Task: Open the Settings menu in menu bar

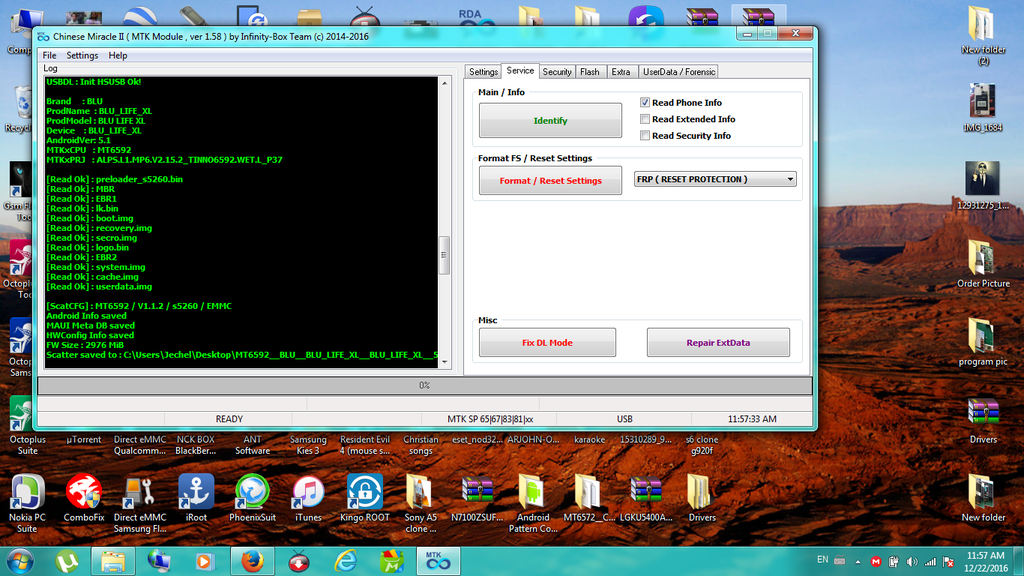Action: click(82, 56)
